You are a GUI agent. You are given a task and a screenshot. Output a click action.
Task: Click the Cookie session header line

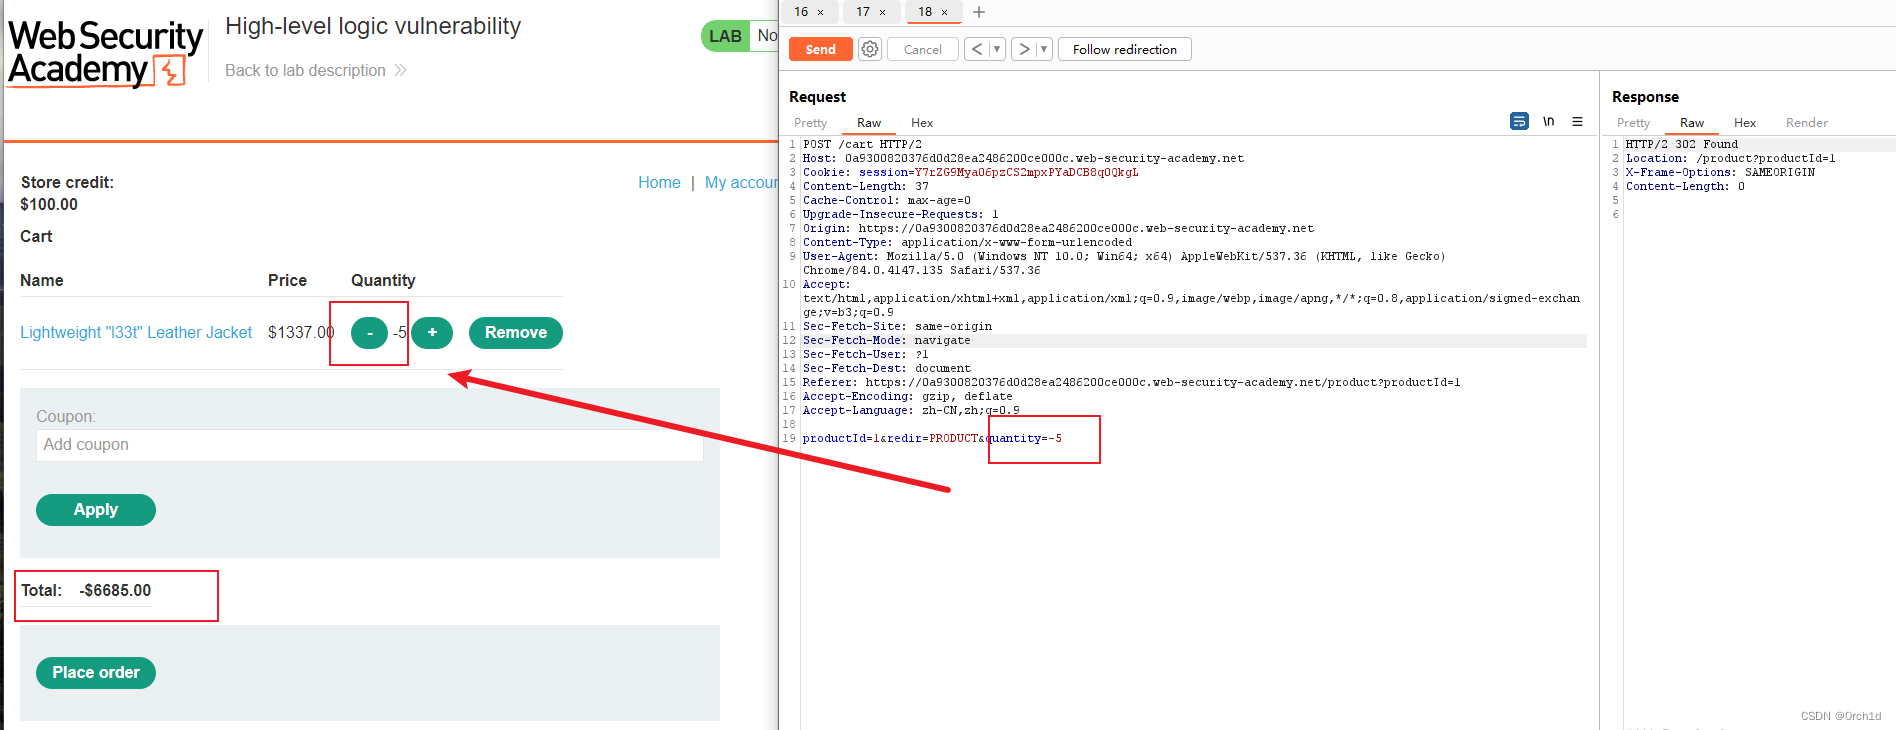pos(970,172)
